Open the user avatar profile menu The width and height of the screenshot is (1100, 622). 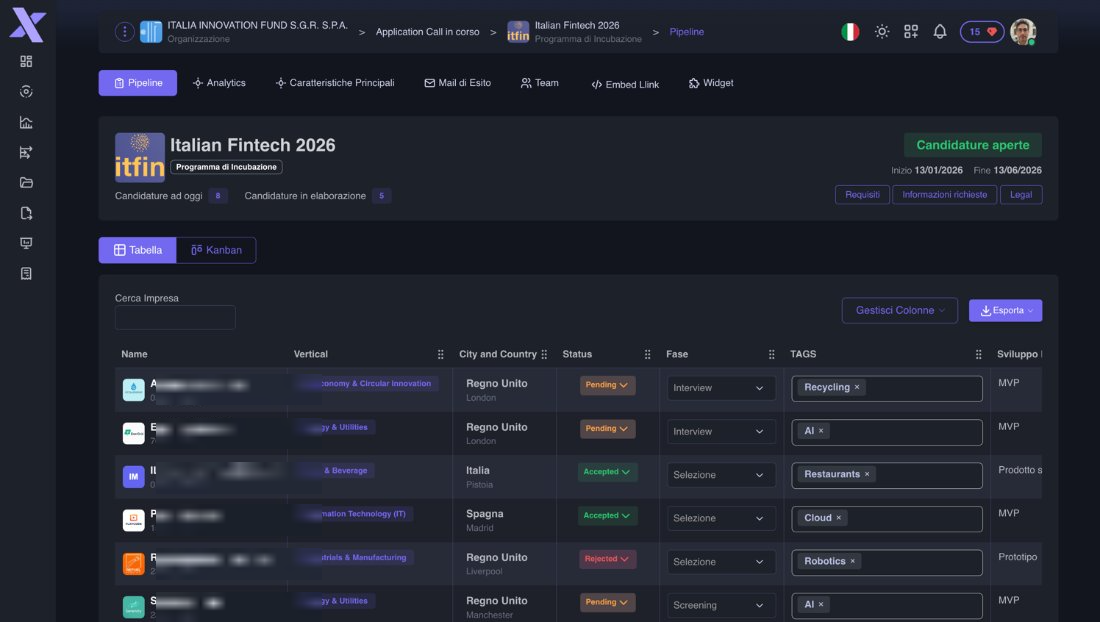pyautogui.click(x=1023, y=32)
